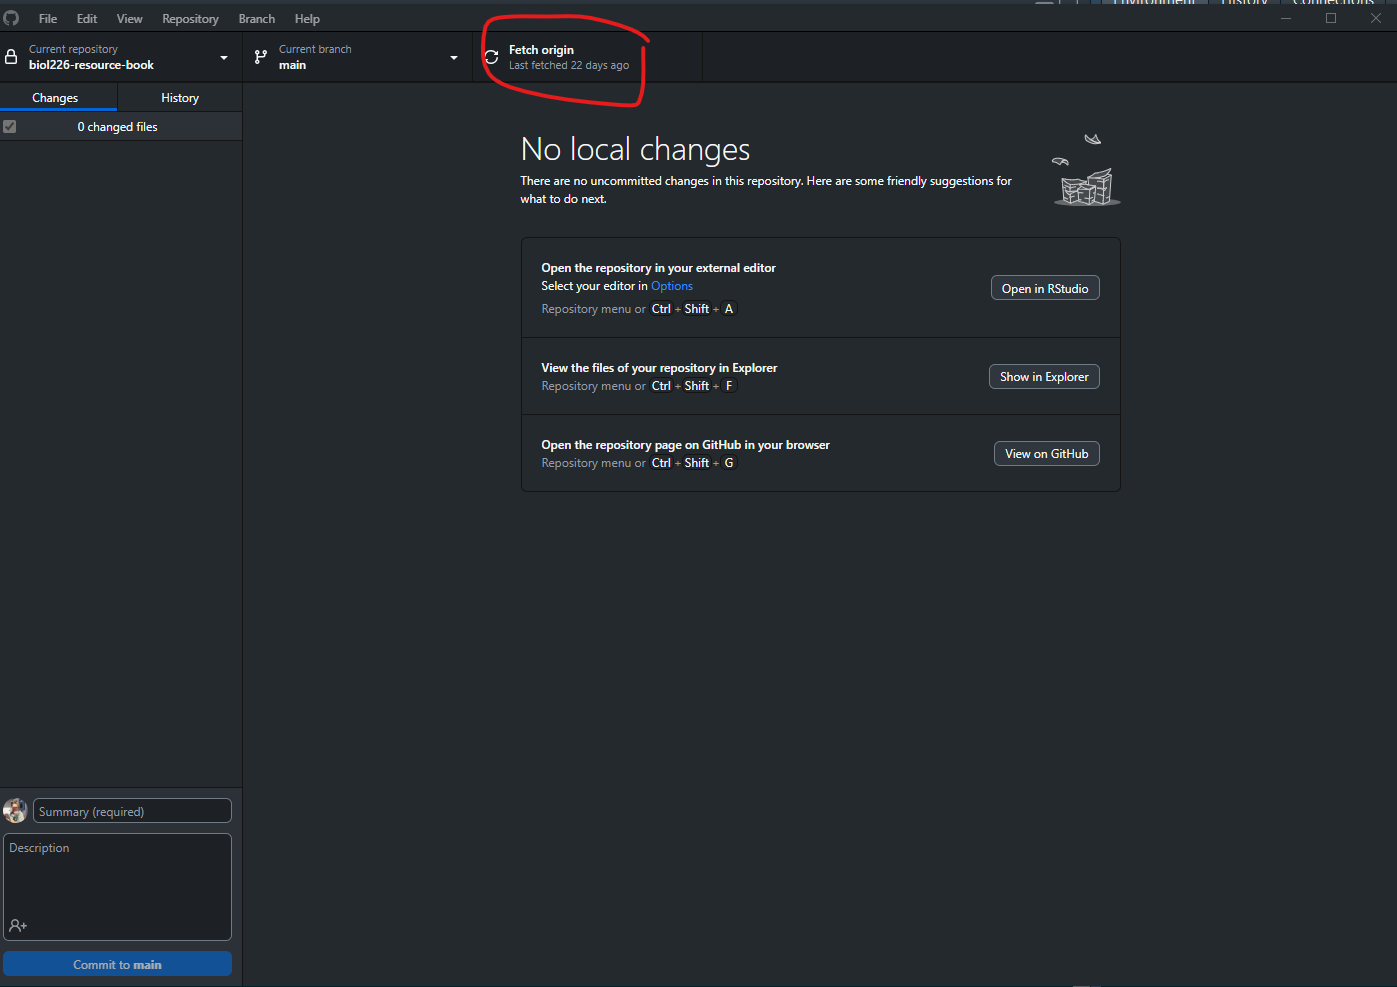
Task: Open the Branch menu
Action: tap(256, 19)
